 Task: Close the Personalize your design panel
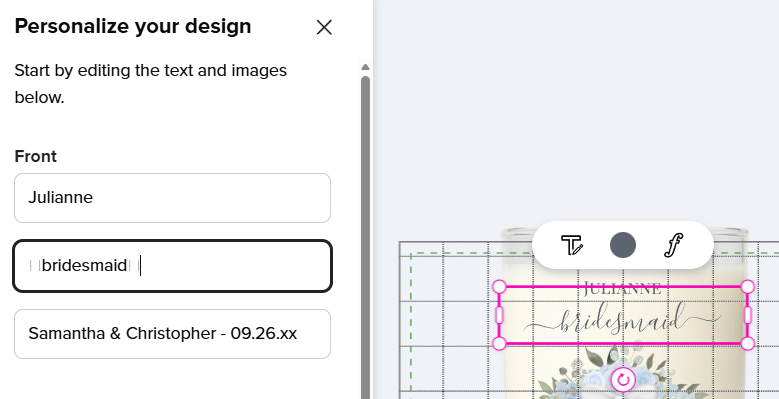324,27
